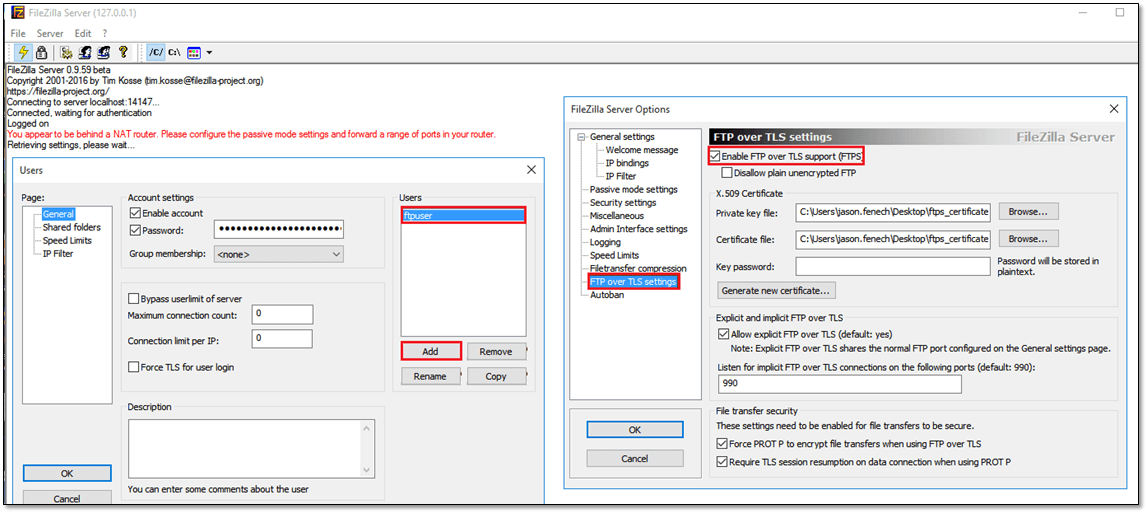Click Generate new certificate button
Viewport: 1148px width, 514px height.
point(777,291)
